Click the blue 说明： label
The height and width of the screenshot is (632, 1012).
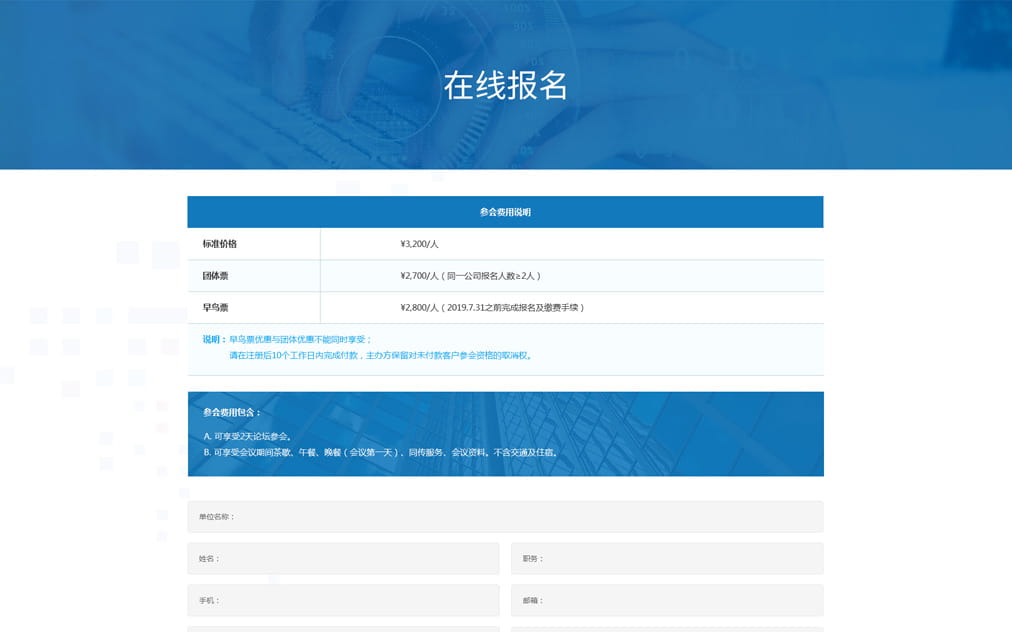coord(214,340)
